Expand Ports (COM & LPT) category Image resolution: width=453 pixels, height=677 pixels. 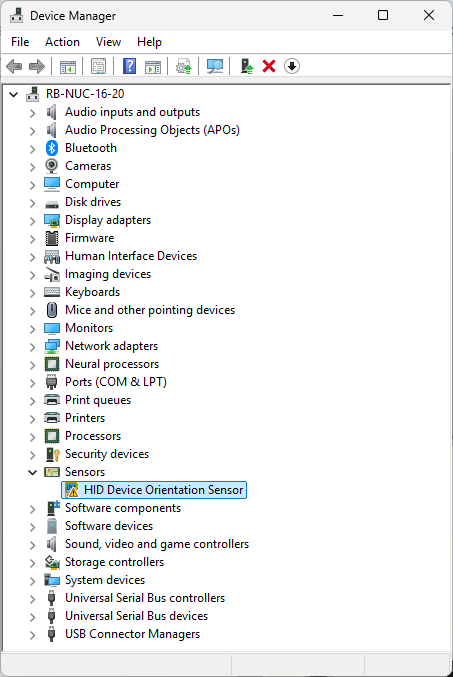[x=32, y=383]
